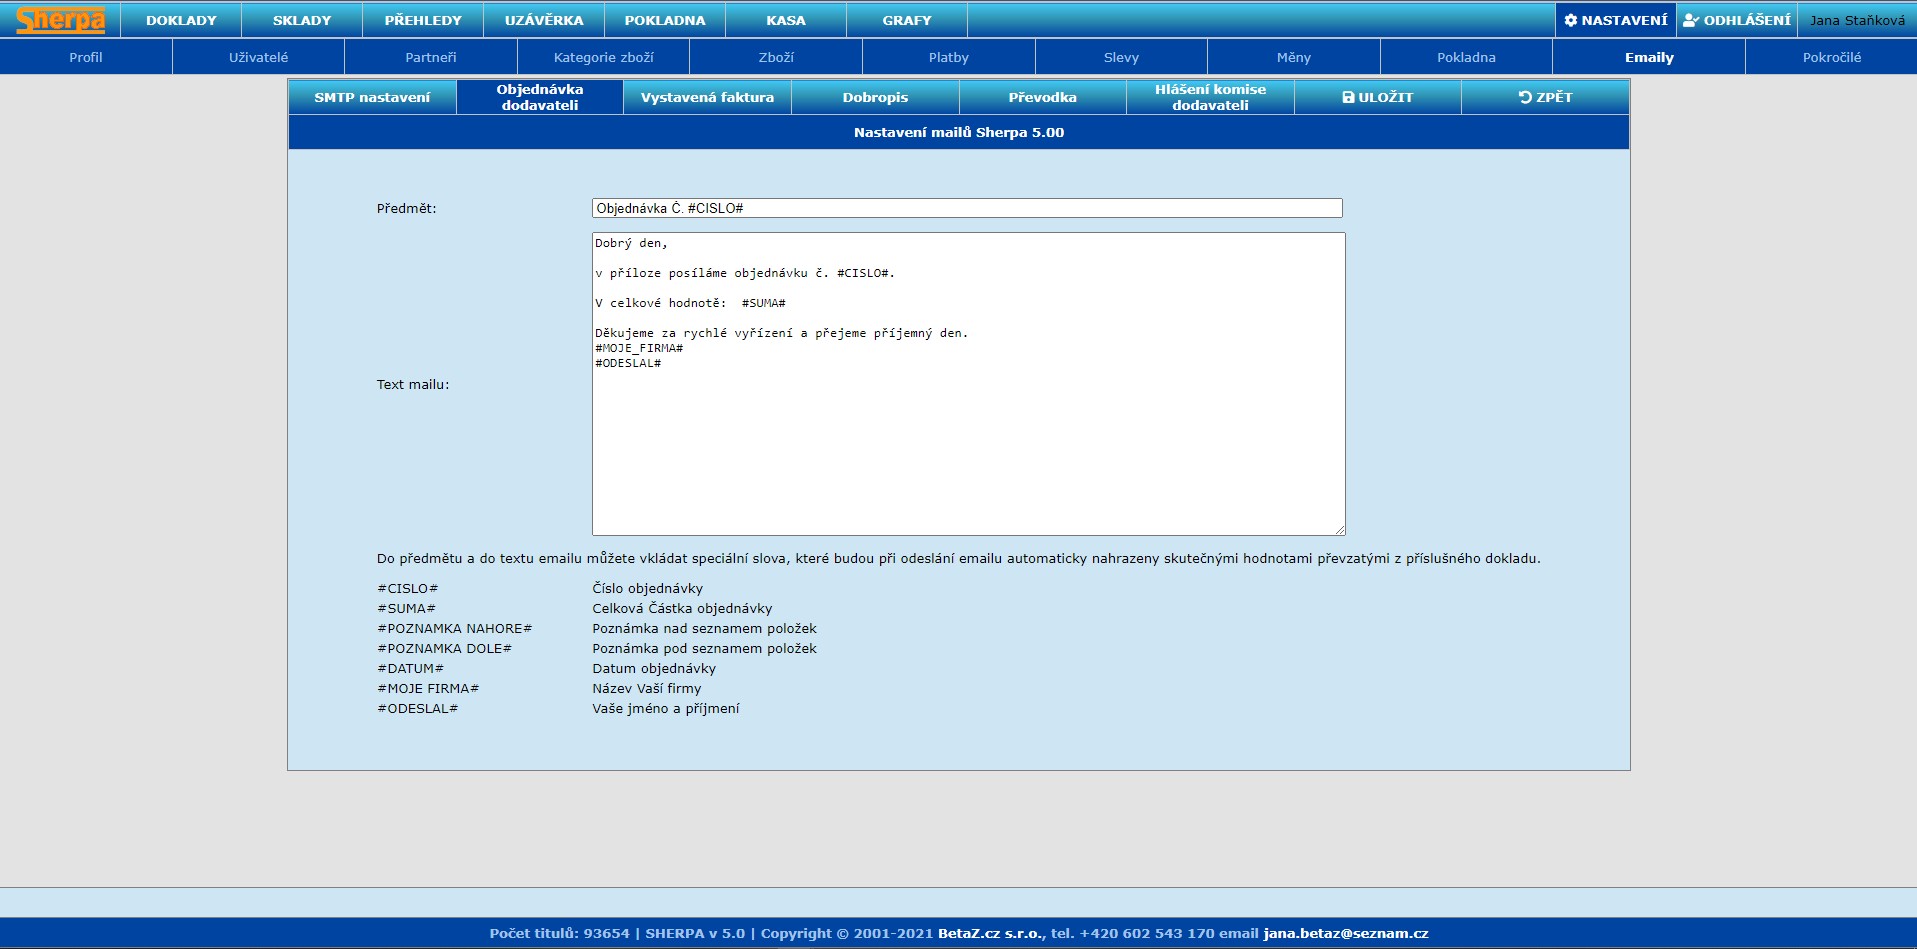Viewport: 1917px width, 949px height.
Task: Go to Uživatelé settings section
Action: click(258, 57)
